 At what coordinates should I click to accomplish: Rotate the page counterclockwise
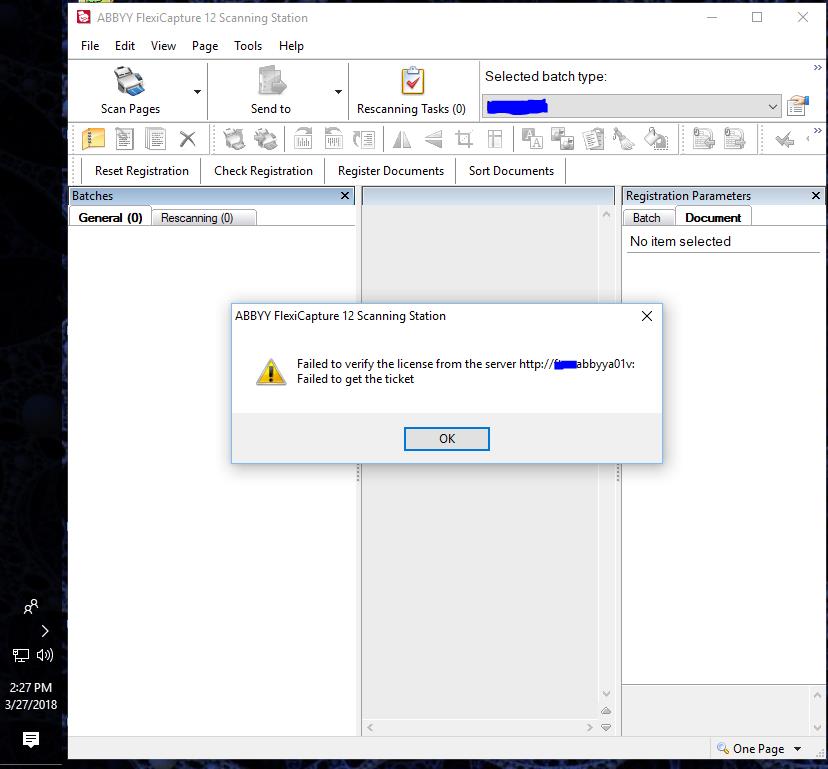coord(334,139)
